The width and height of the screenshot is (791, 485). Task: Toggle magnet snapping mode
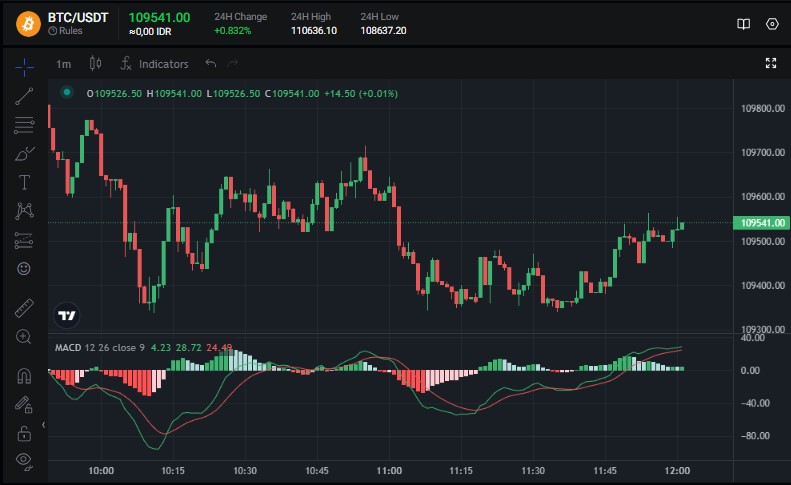24,376
